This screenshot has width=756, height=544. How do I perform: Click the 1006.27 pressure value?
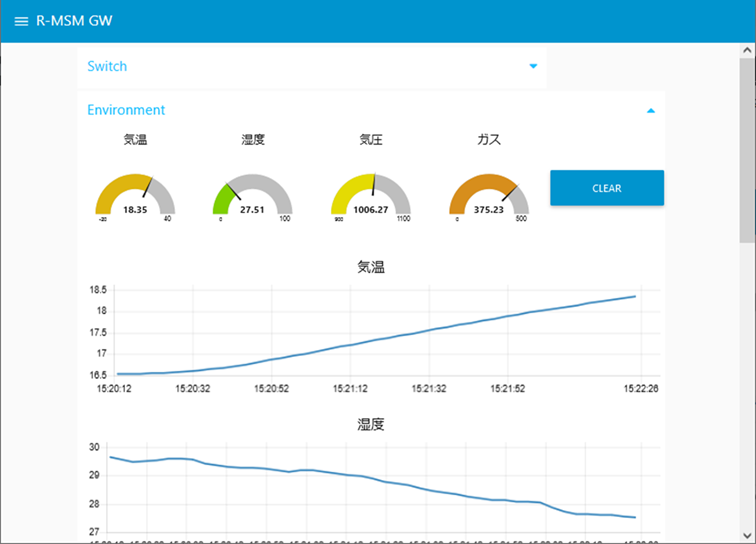pos(371,210)
